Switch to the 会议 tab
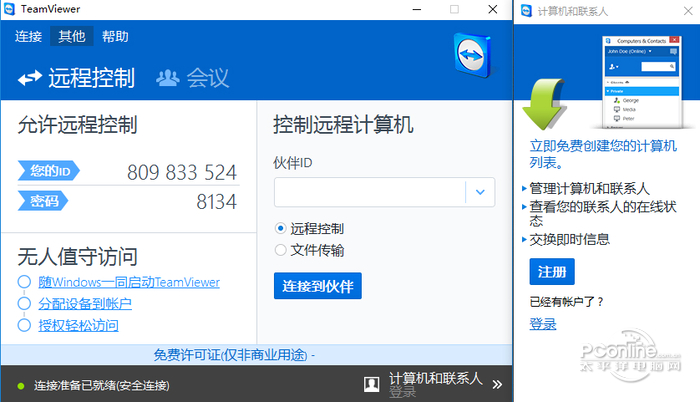Screen dimensions: 700x402 (x=193, y=78)
